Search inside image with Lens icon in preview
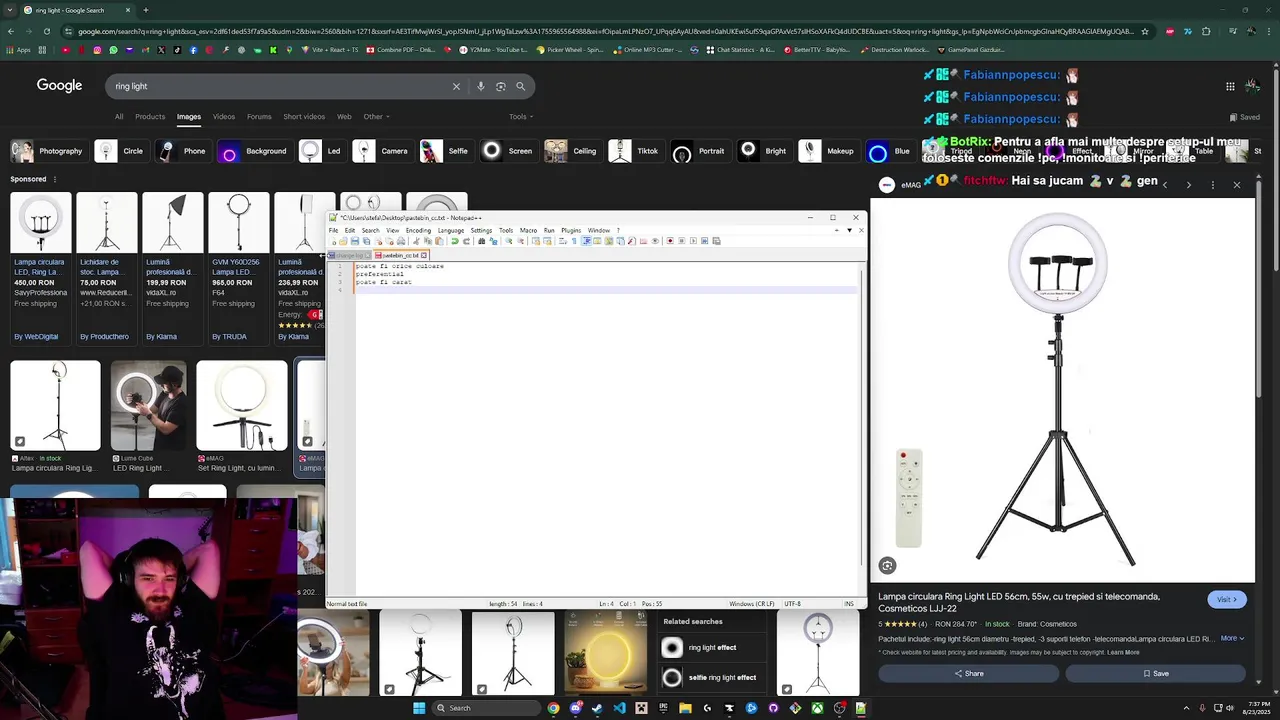 pos(887,566)
